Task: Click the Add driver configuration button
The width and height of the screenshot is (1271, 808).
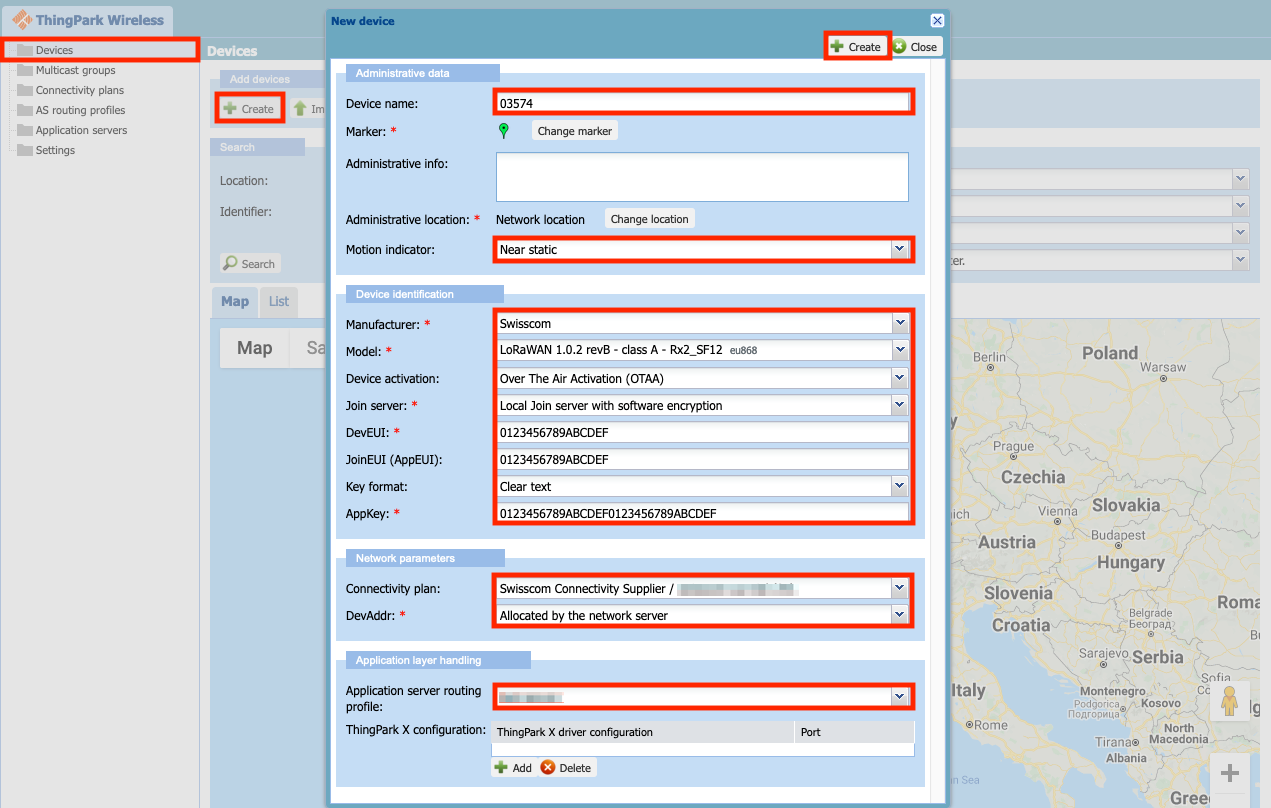Action: [512, 768]
